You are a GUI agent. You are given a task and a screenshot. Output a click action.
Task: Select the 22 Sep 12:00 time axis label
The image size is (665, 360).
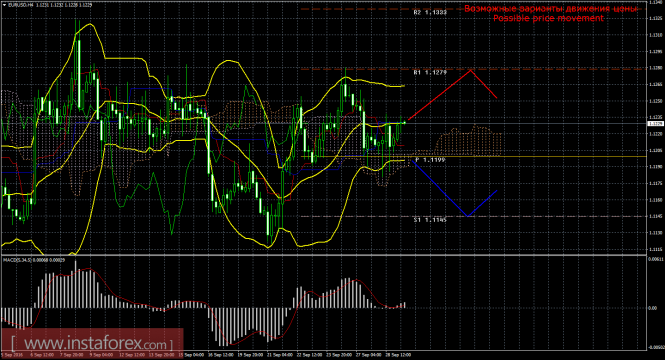[309, 354]
